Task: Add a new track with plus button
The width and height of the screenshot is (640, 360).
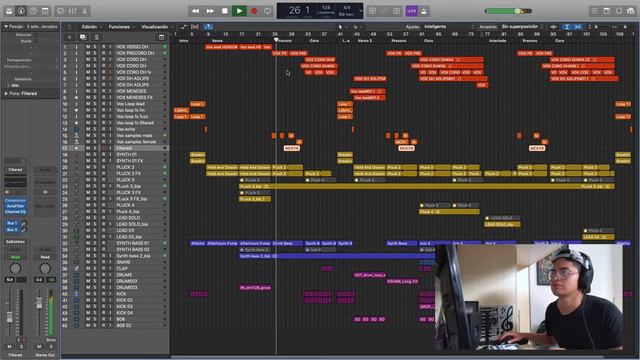Action: pyautogui.click(x=69, y=37)
